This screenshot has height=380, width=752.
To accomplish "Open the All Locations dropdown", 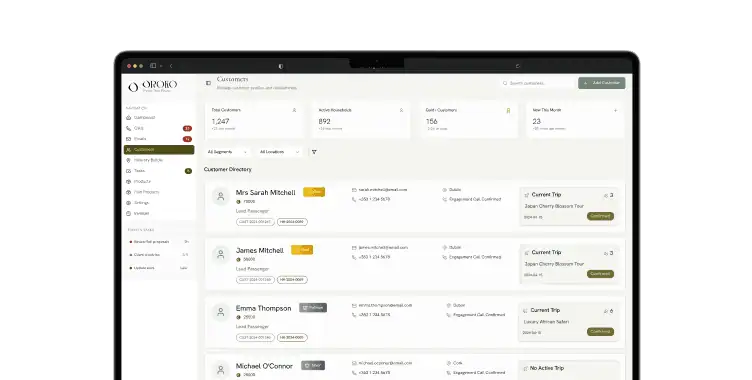I will tap(279, 152).
